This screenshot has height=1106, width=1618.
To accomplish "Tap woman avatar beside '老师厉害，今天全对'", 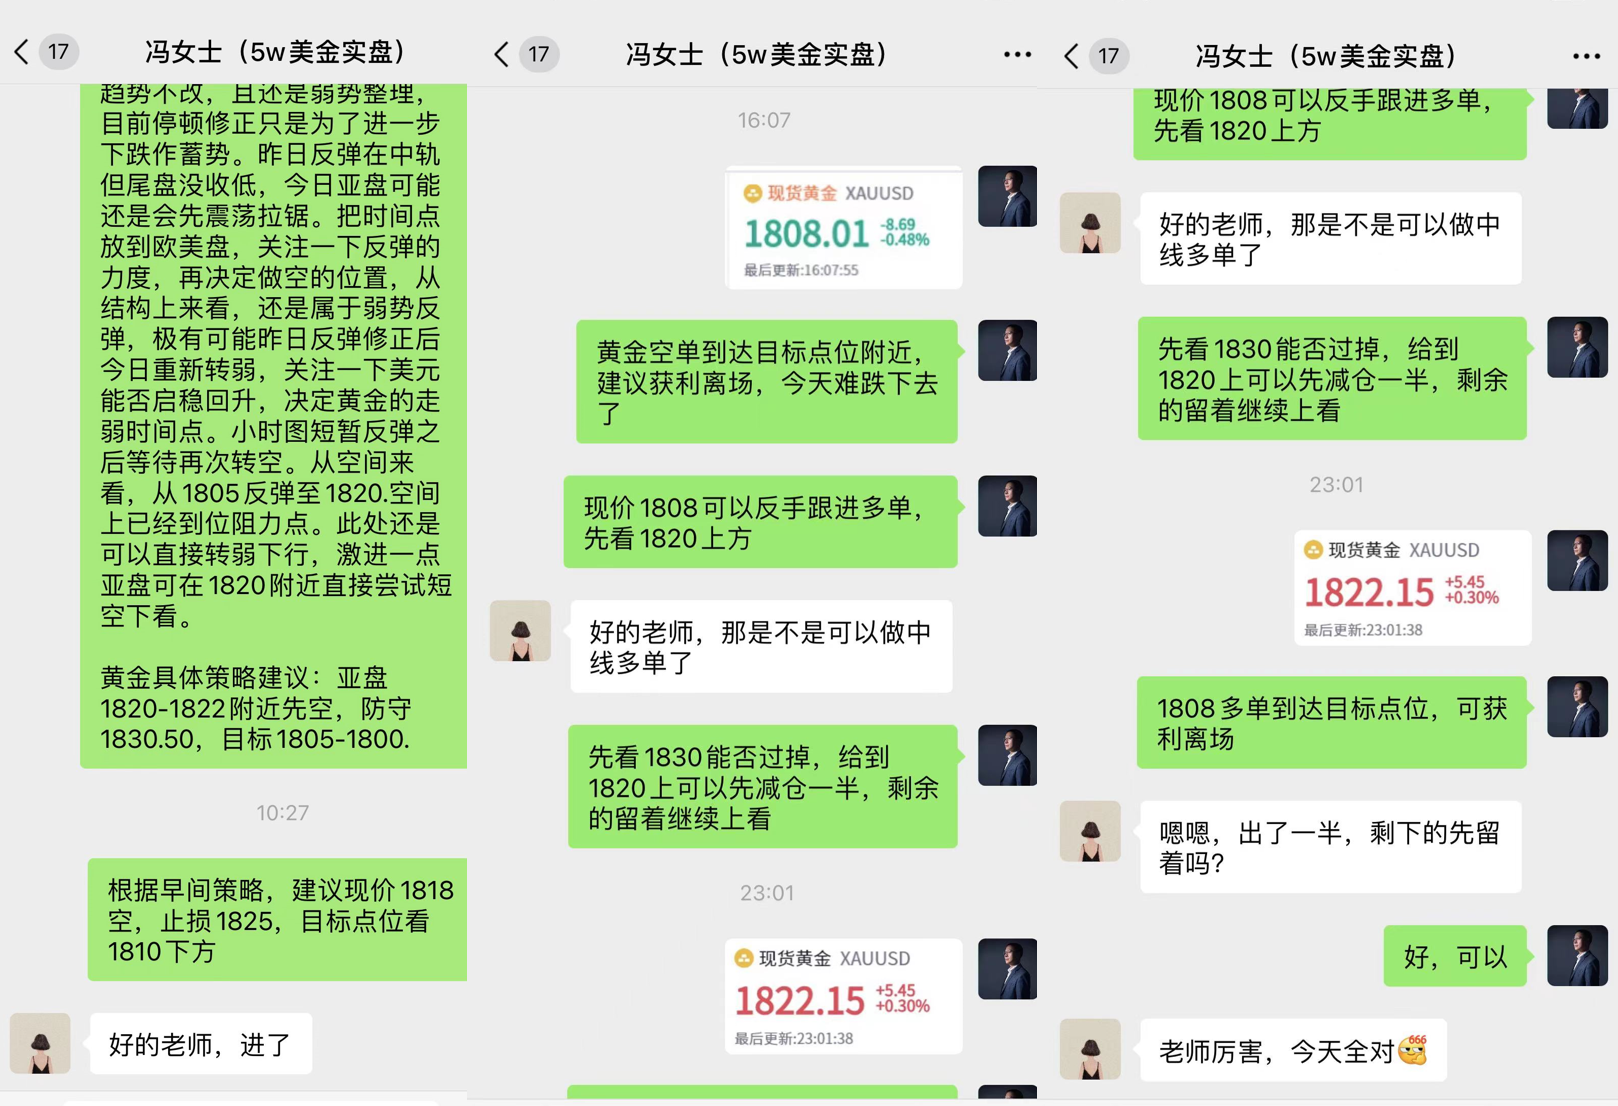I will tap(1090, 1049).
